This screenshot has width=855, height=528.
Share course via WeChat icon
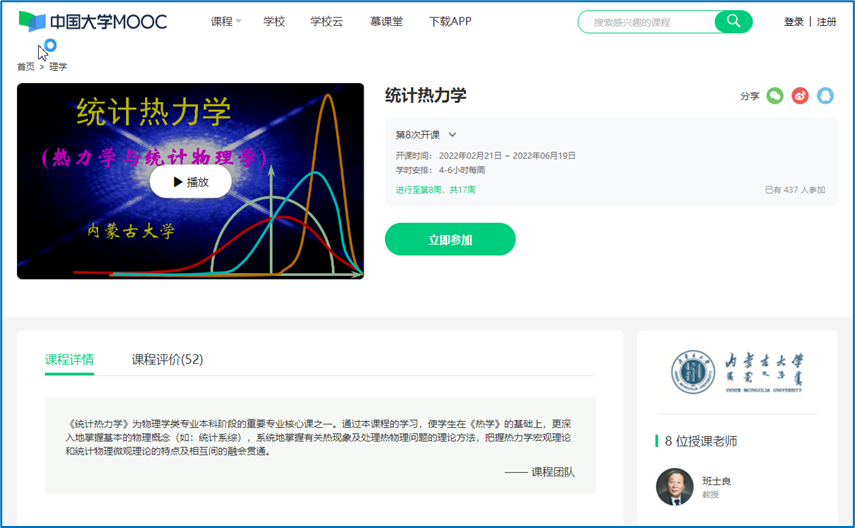775,96
